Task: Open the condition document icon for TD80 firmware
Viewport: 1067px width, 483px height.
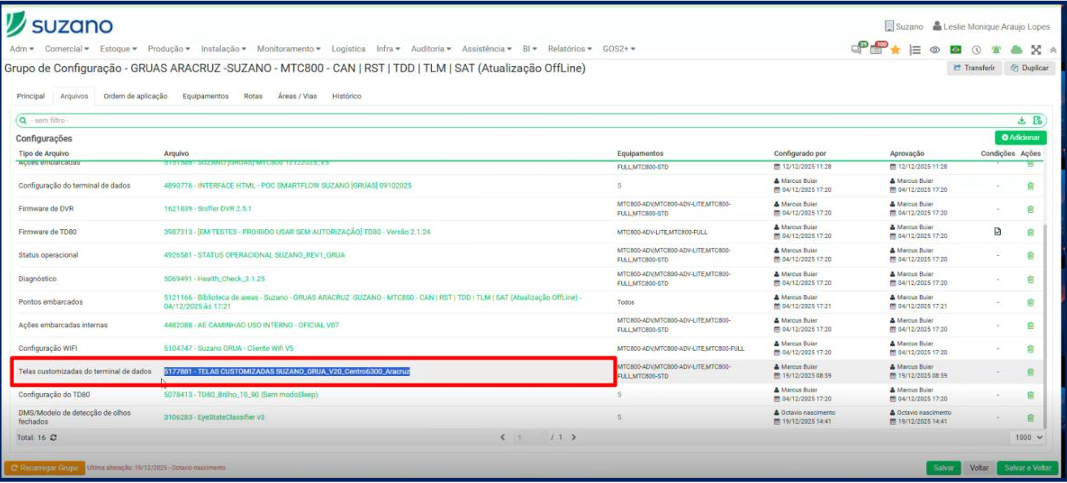Action: click(x=997, y=232)
